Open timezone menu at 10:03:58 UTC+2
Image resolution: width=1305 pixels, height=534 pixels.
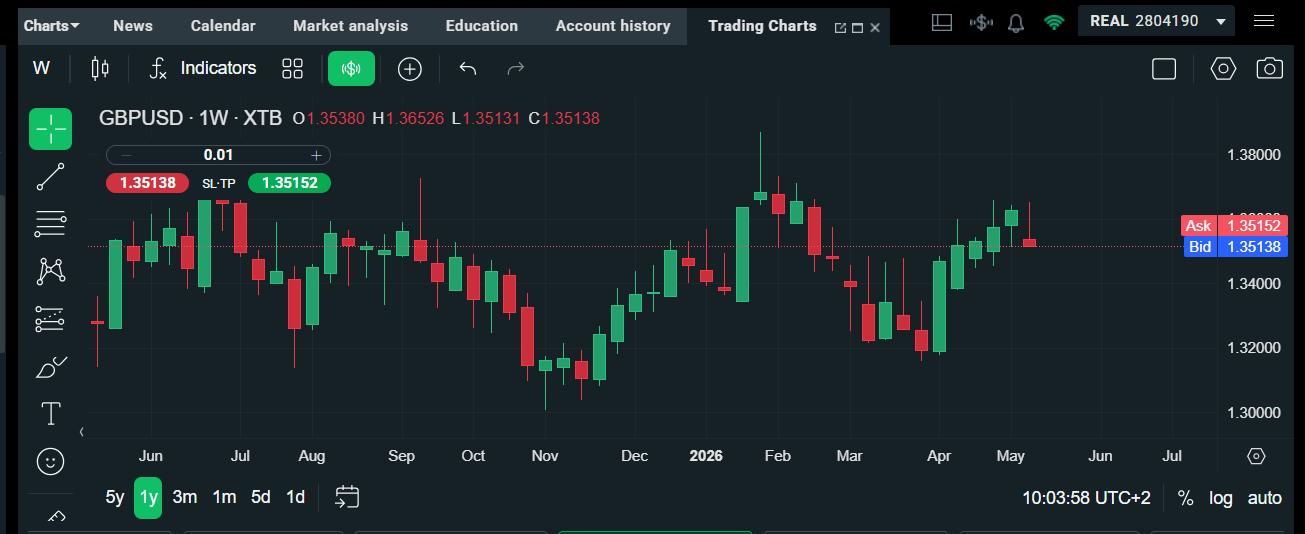[x=1086, y=497]
